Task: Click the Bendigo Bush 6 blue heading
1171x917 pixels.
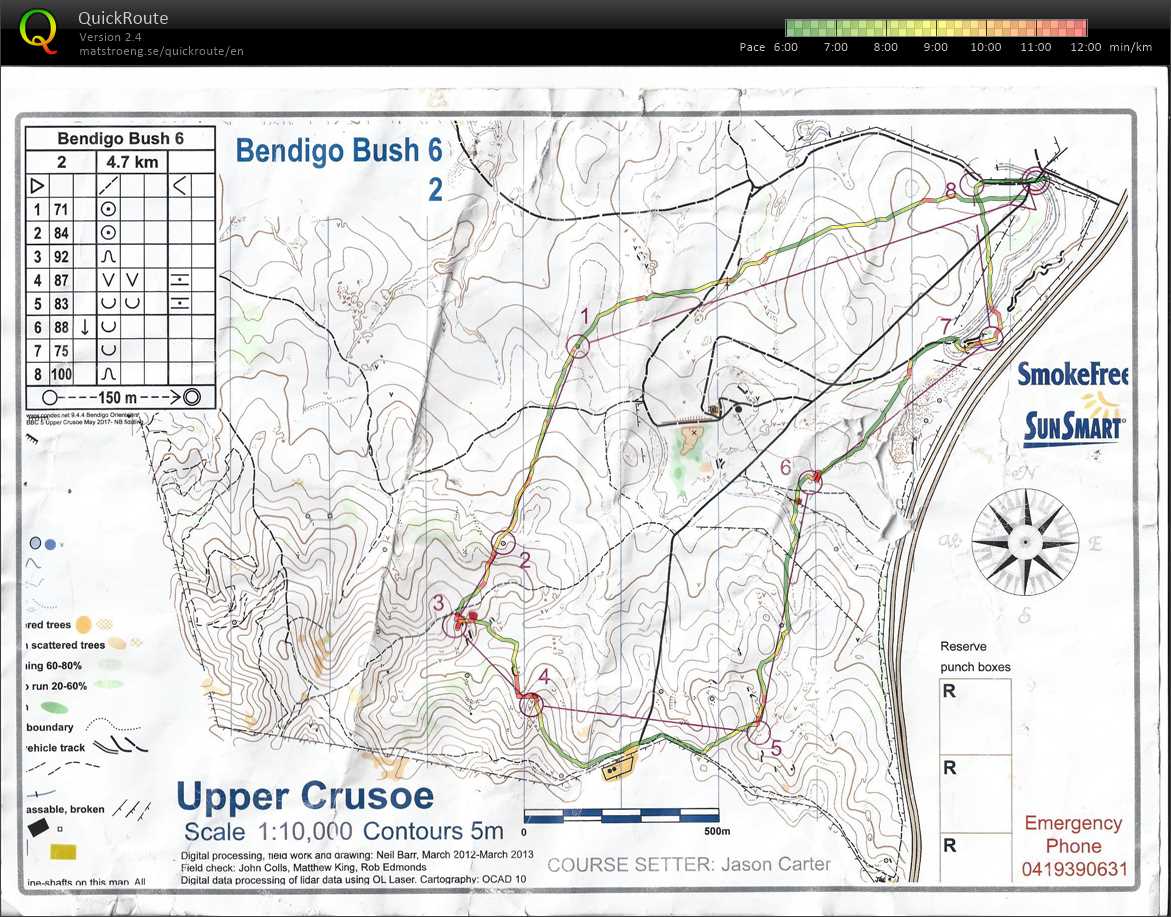Action: 338,151
